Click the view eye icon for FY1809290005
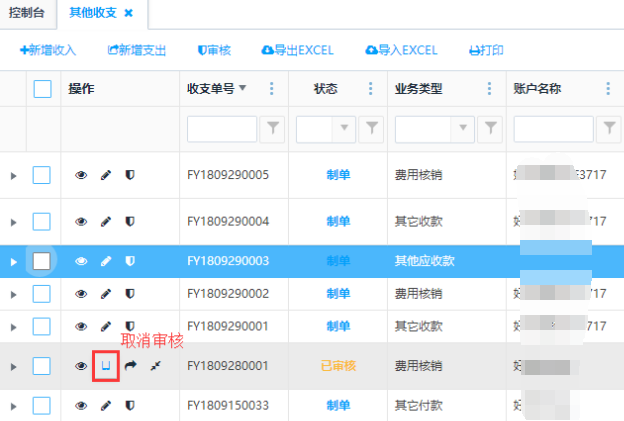Viewport: 624px width, 421px height. point(81,176)
